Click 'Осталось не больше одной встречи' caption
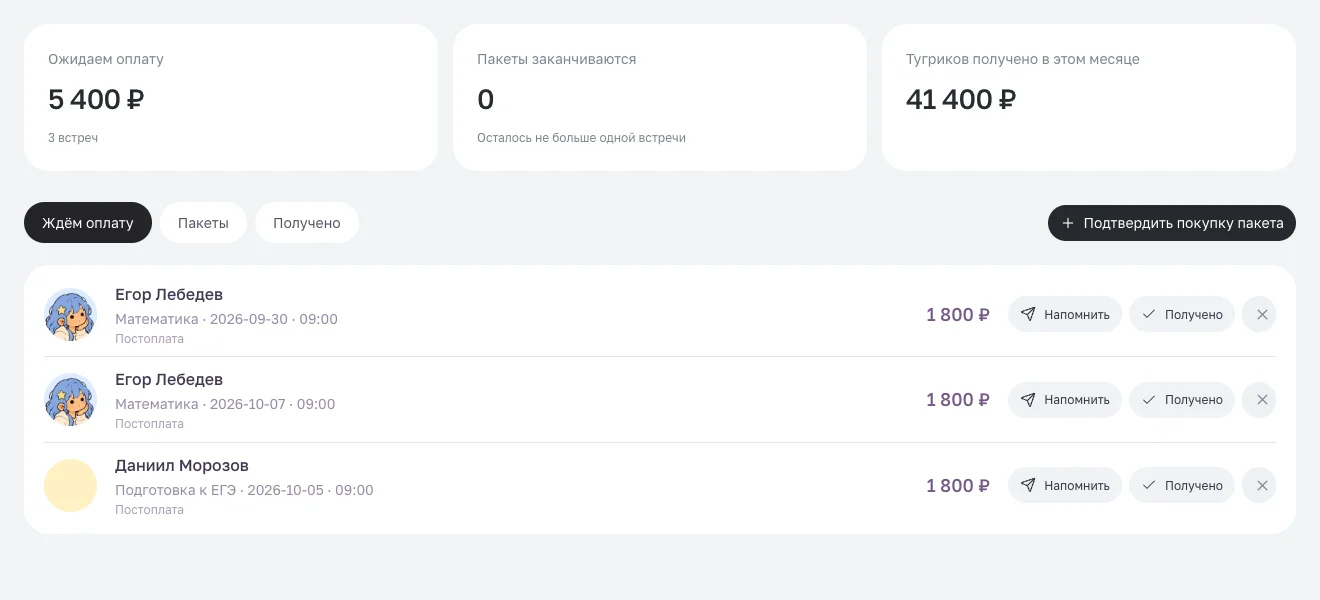The image size is (1320, 600). [581, 137]
